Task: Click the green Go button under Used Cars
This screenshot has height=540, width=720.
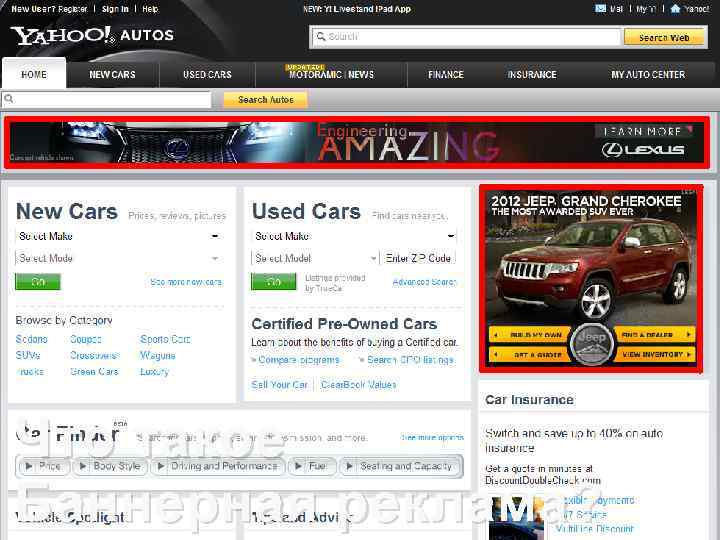Action: point(274,281)
